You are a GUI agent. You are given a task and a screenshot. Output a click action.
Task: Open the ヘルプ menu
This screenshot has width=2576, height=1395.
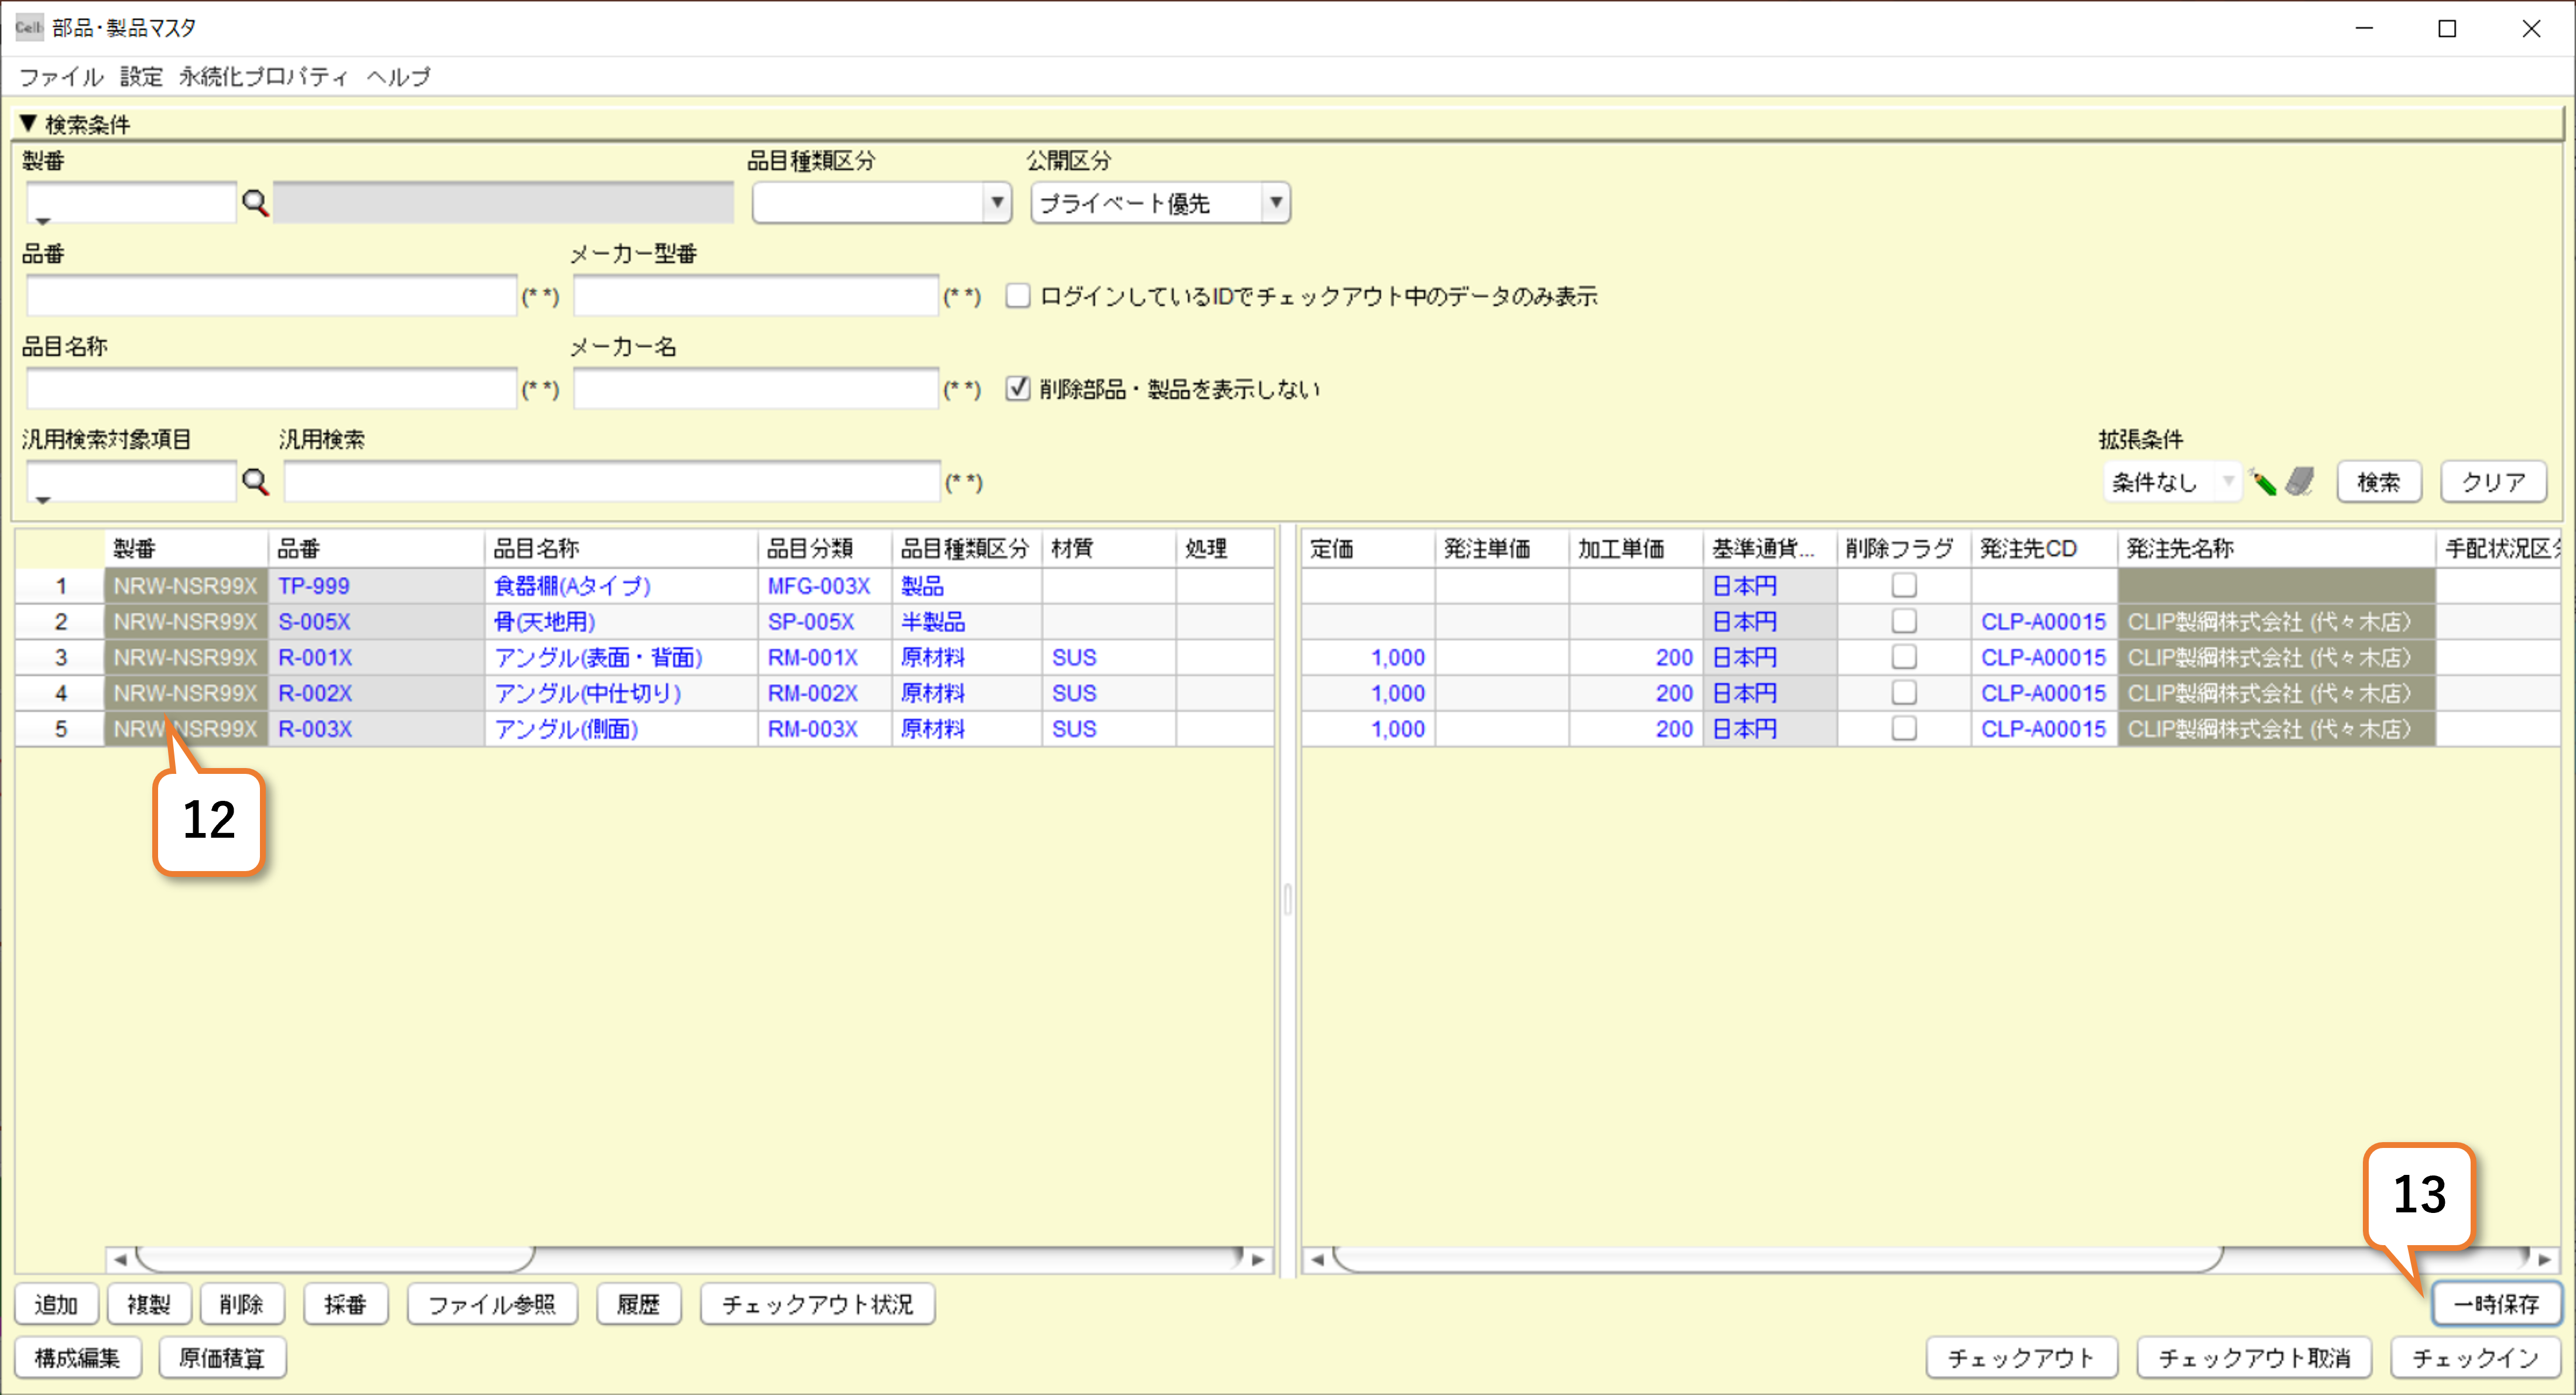pyautogui.click(x=398, y=77)
